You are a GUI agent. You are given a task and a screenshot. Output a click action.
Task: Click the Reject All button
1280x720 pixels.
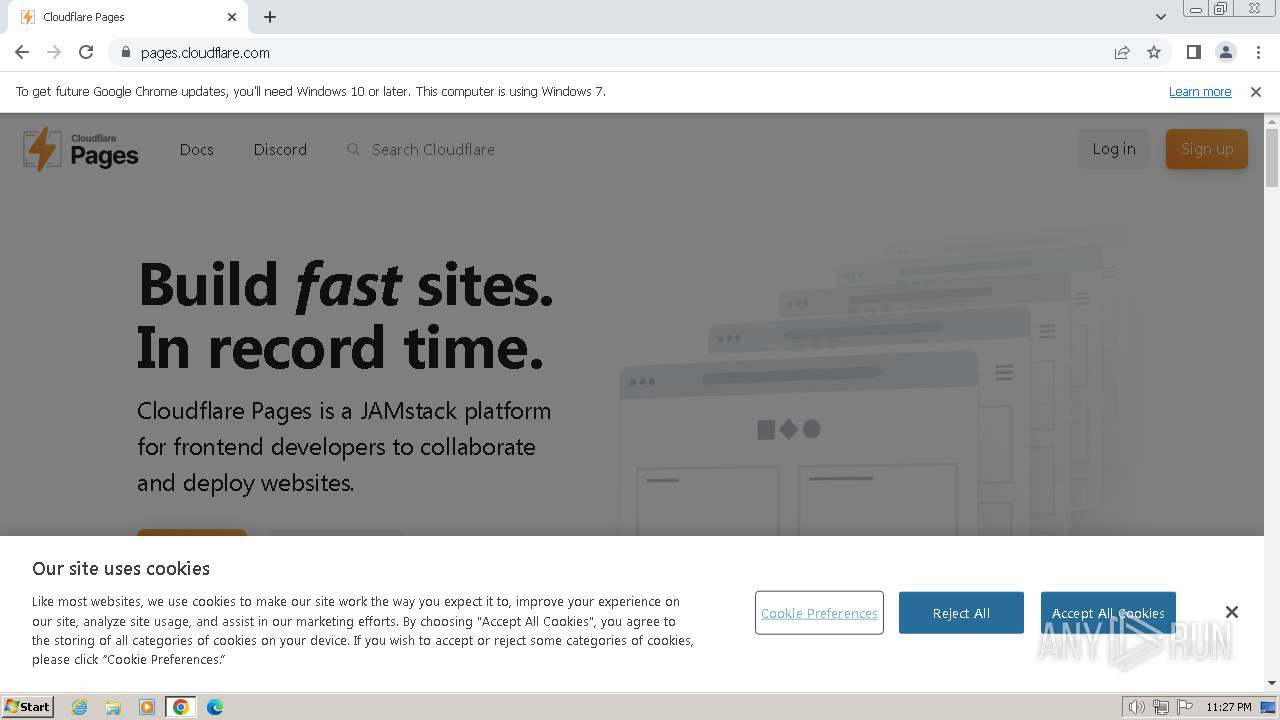click(x=961, y=613)
